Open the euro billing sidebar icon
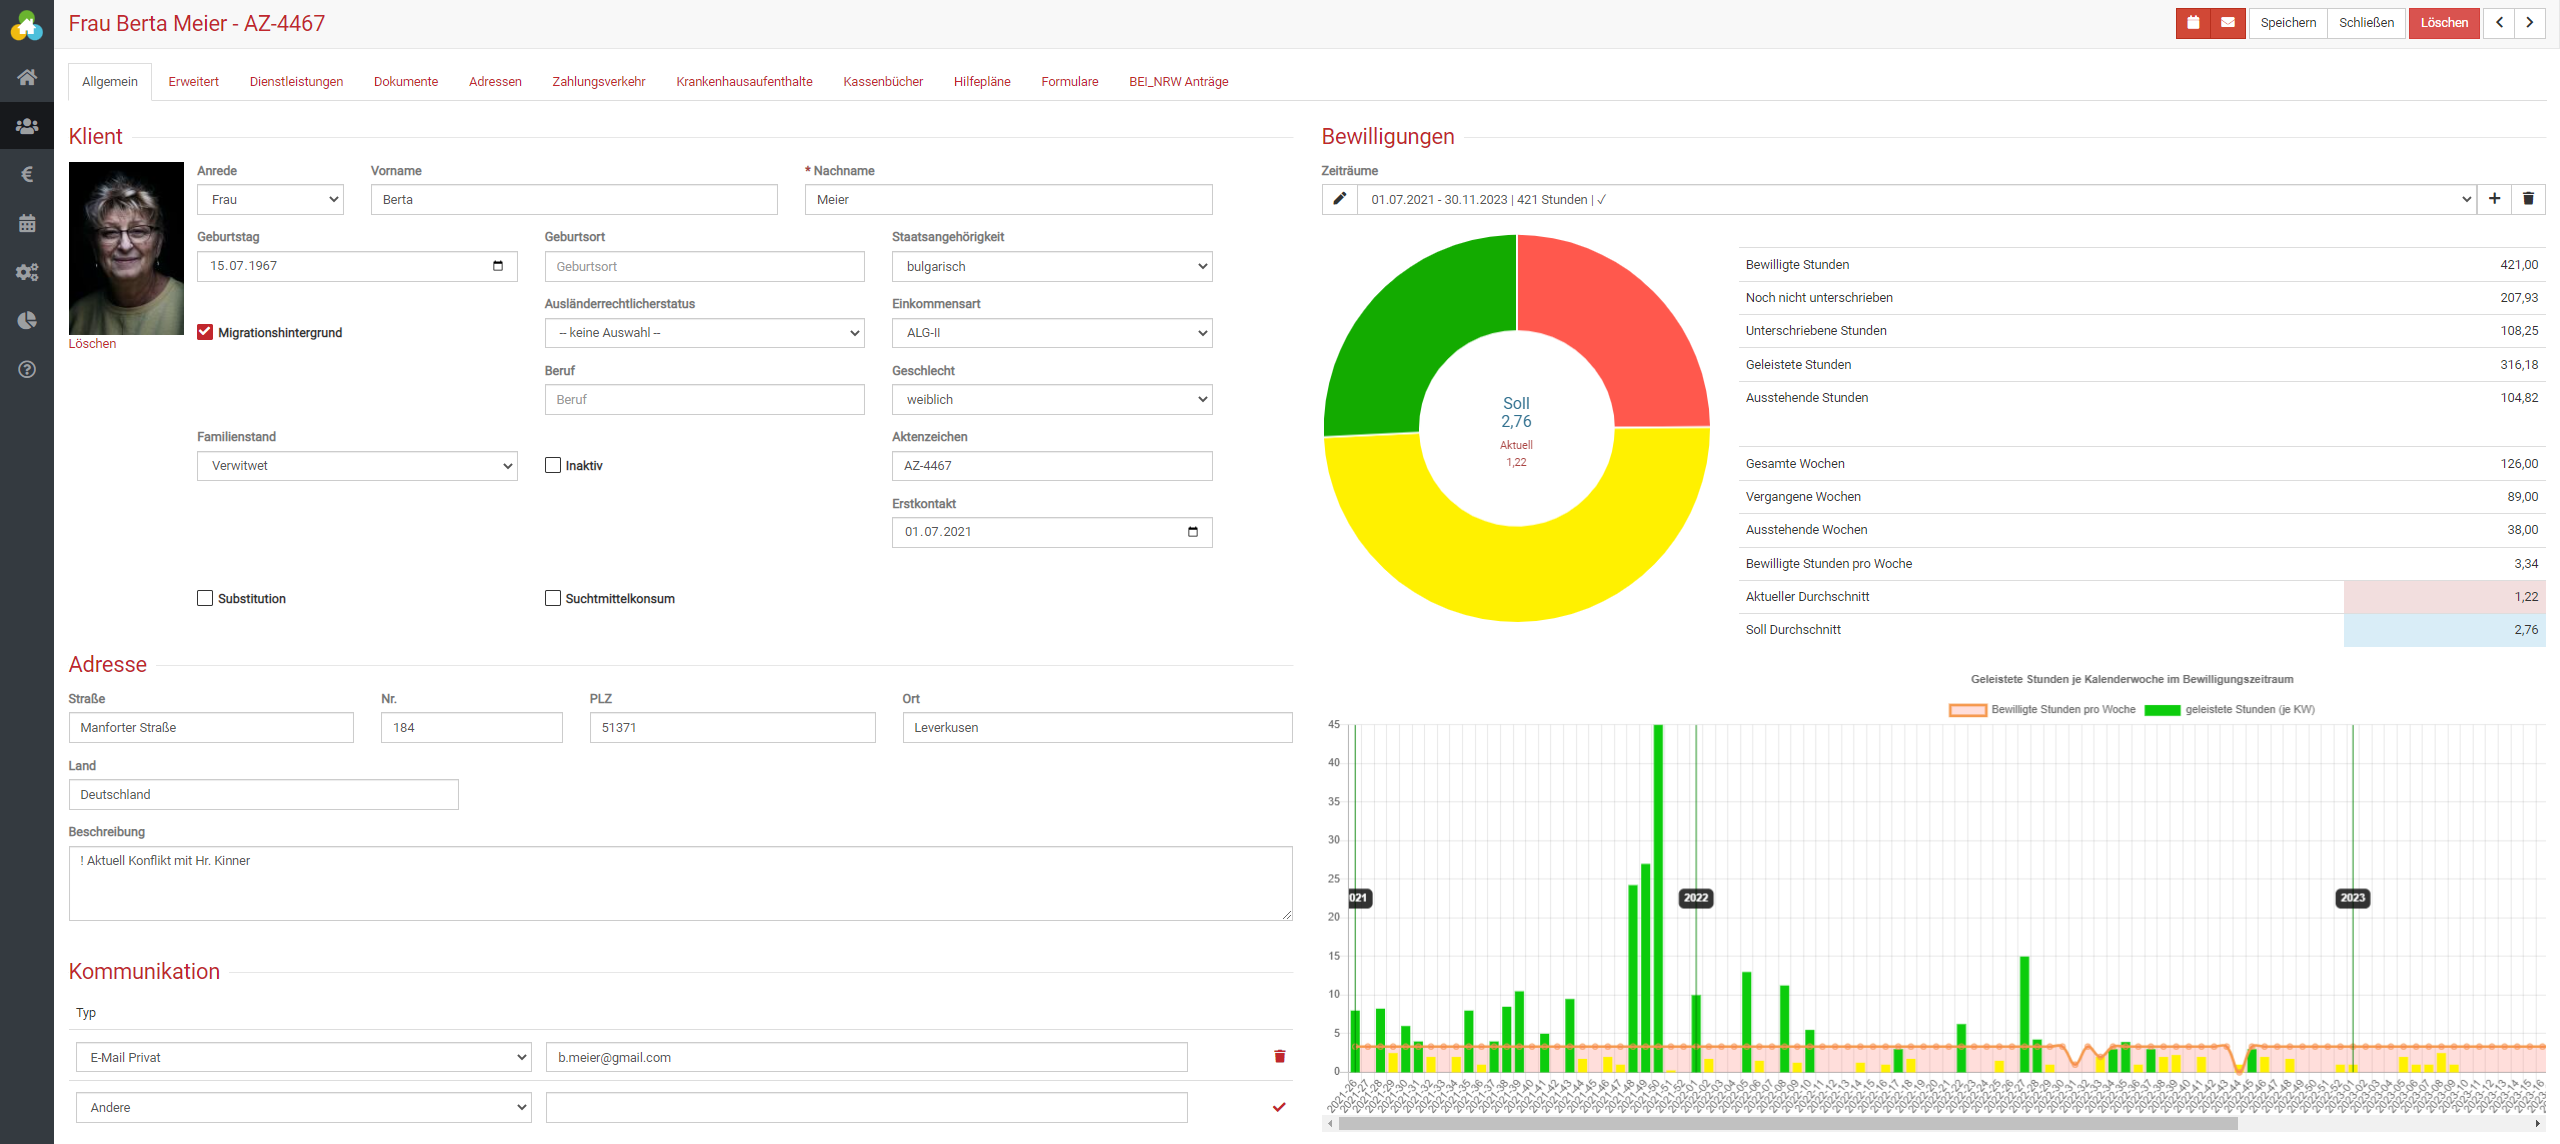This screenshot has height=1144, width=2560. coord(27,174)
